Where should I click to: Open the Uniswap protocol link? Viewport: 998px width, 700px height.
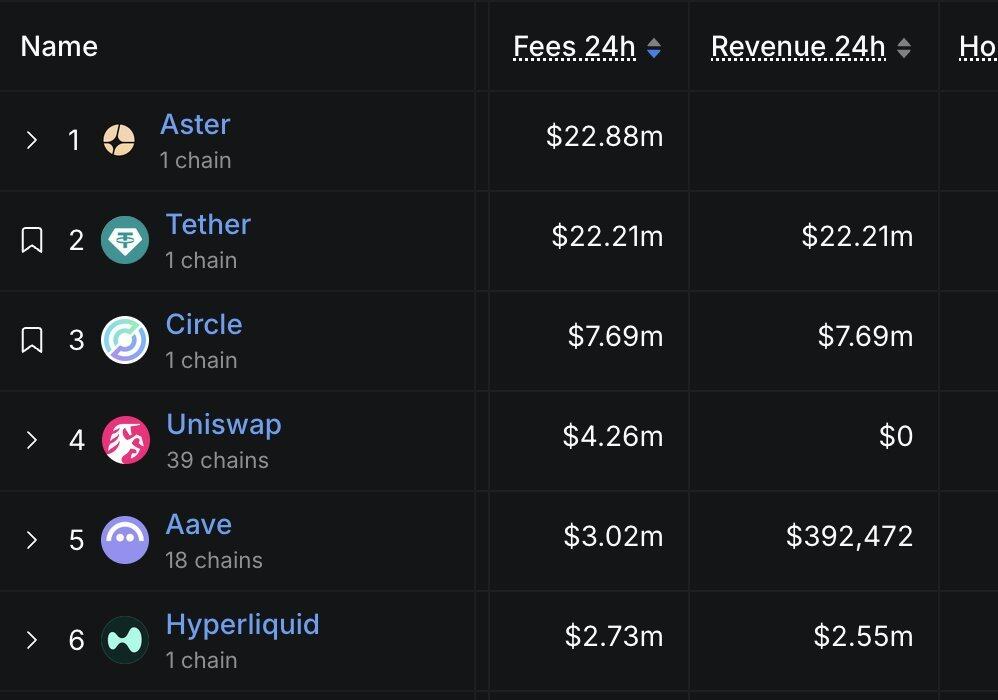click(x=223, y=424)
